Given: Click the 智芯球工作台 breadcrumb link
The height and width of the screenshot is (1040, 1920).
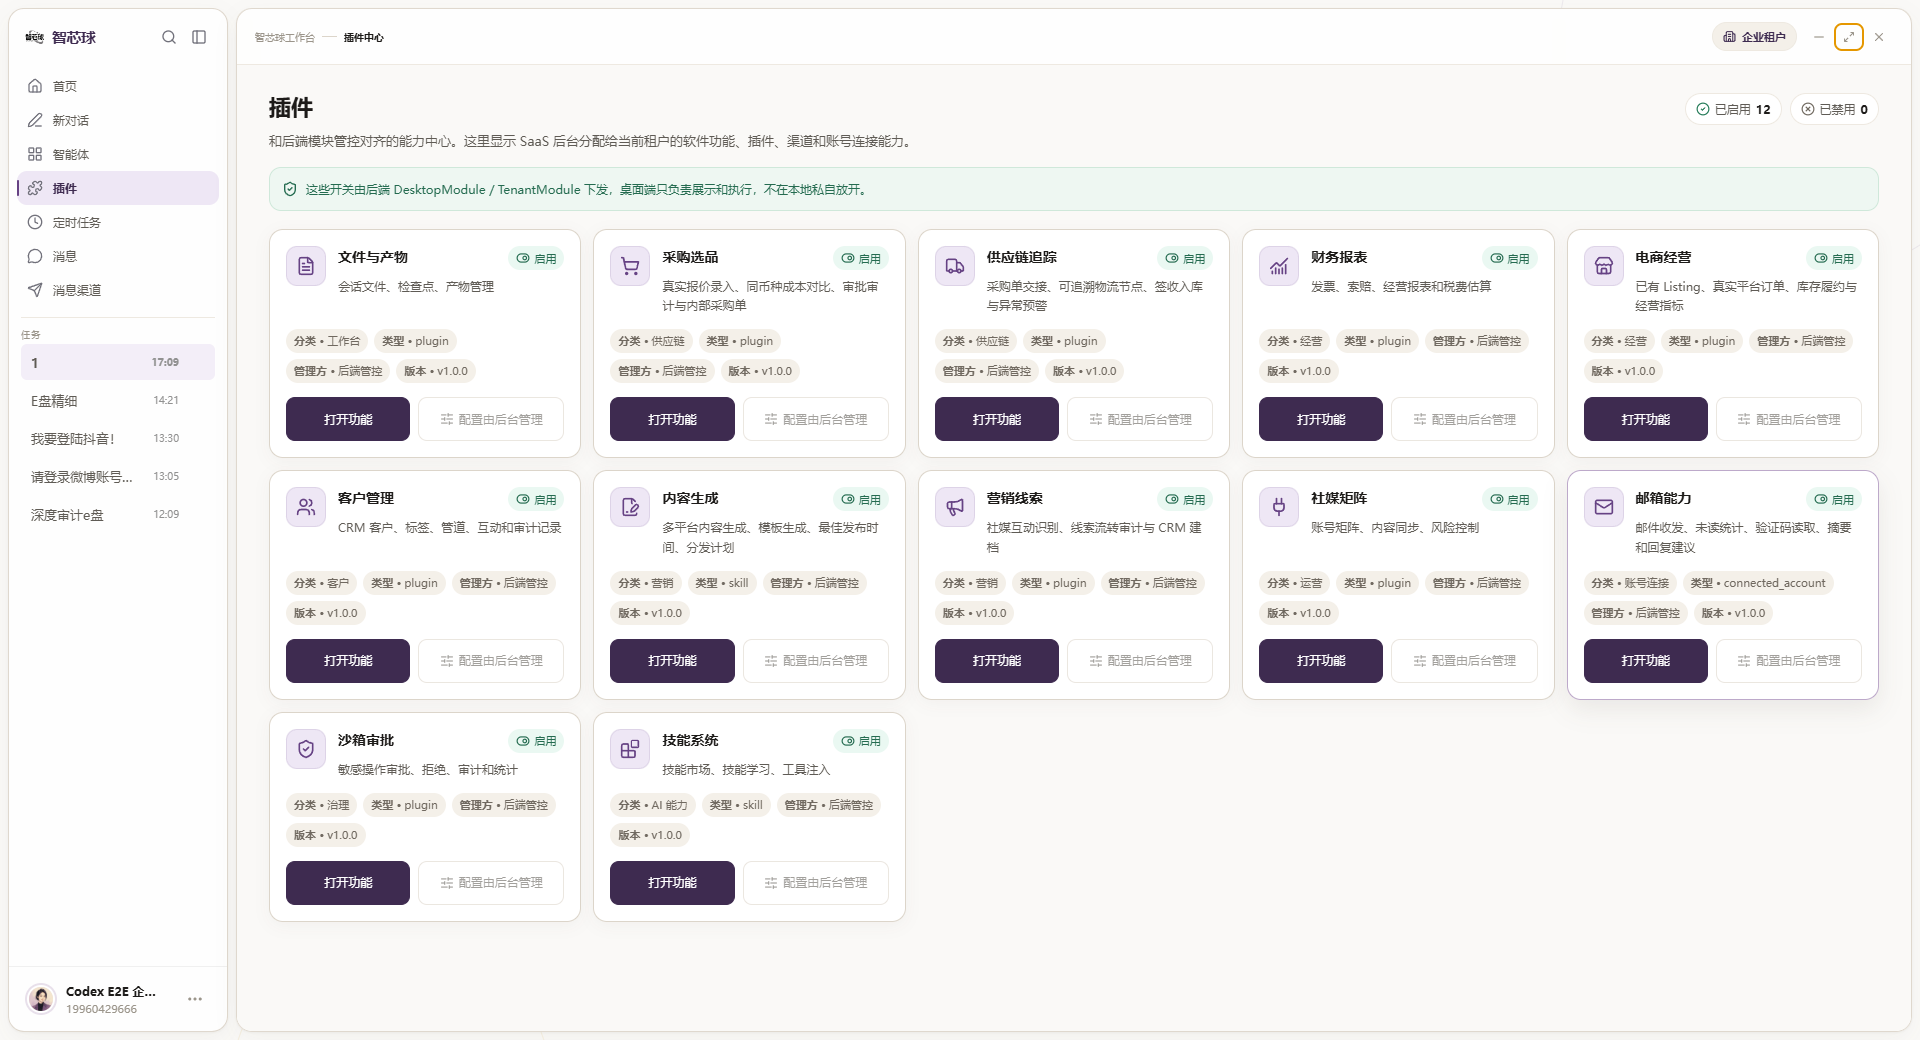Looking at the screenshot, I should (284, 38).
